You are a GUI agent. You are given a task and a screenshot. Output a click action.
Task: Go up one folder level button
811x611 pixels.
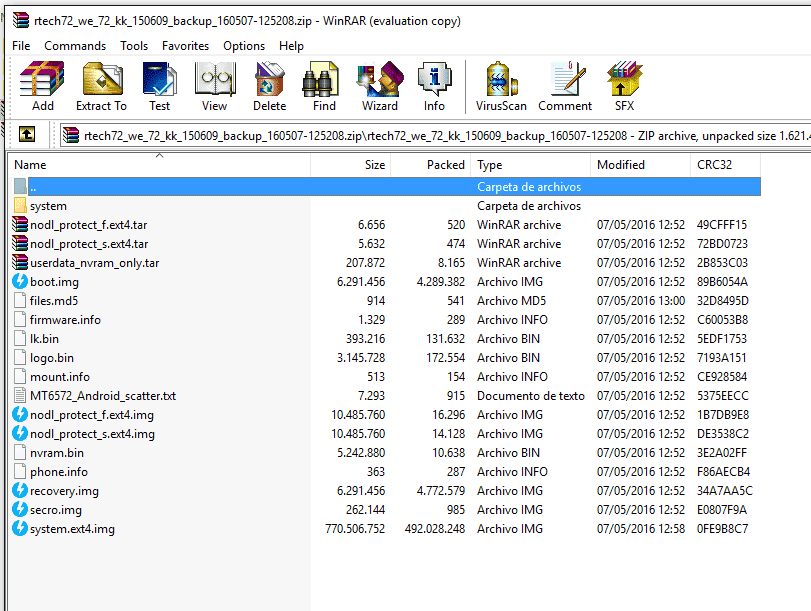pos(27,135)
